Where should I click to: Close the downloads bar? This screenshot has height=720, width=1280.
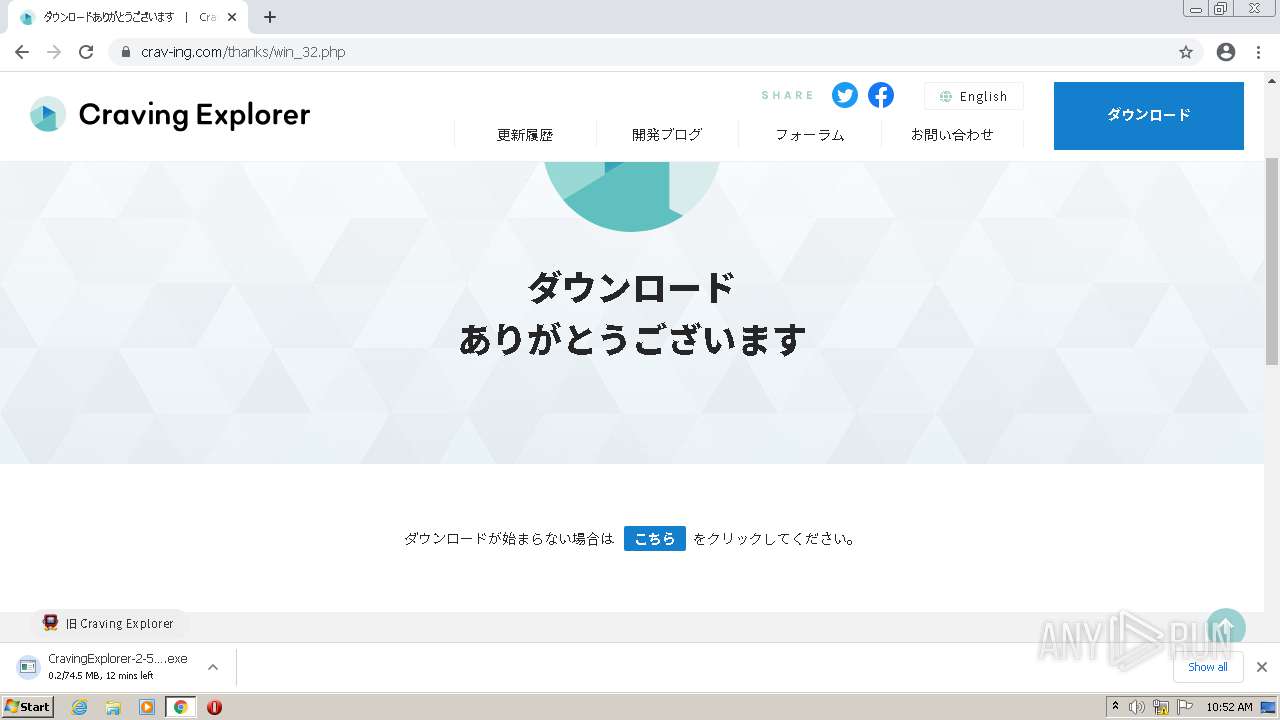(1262, 667)
